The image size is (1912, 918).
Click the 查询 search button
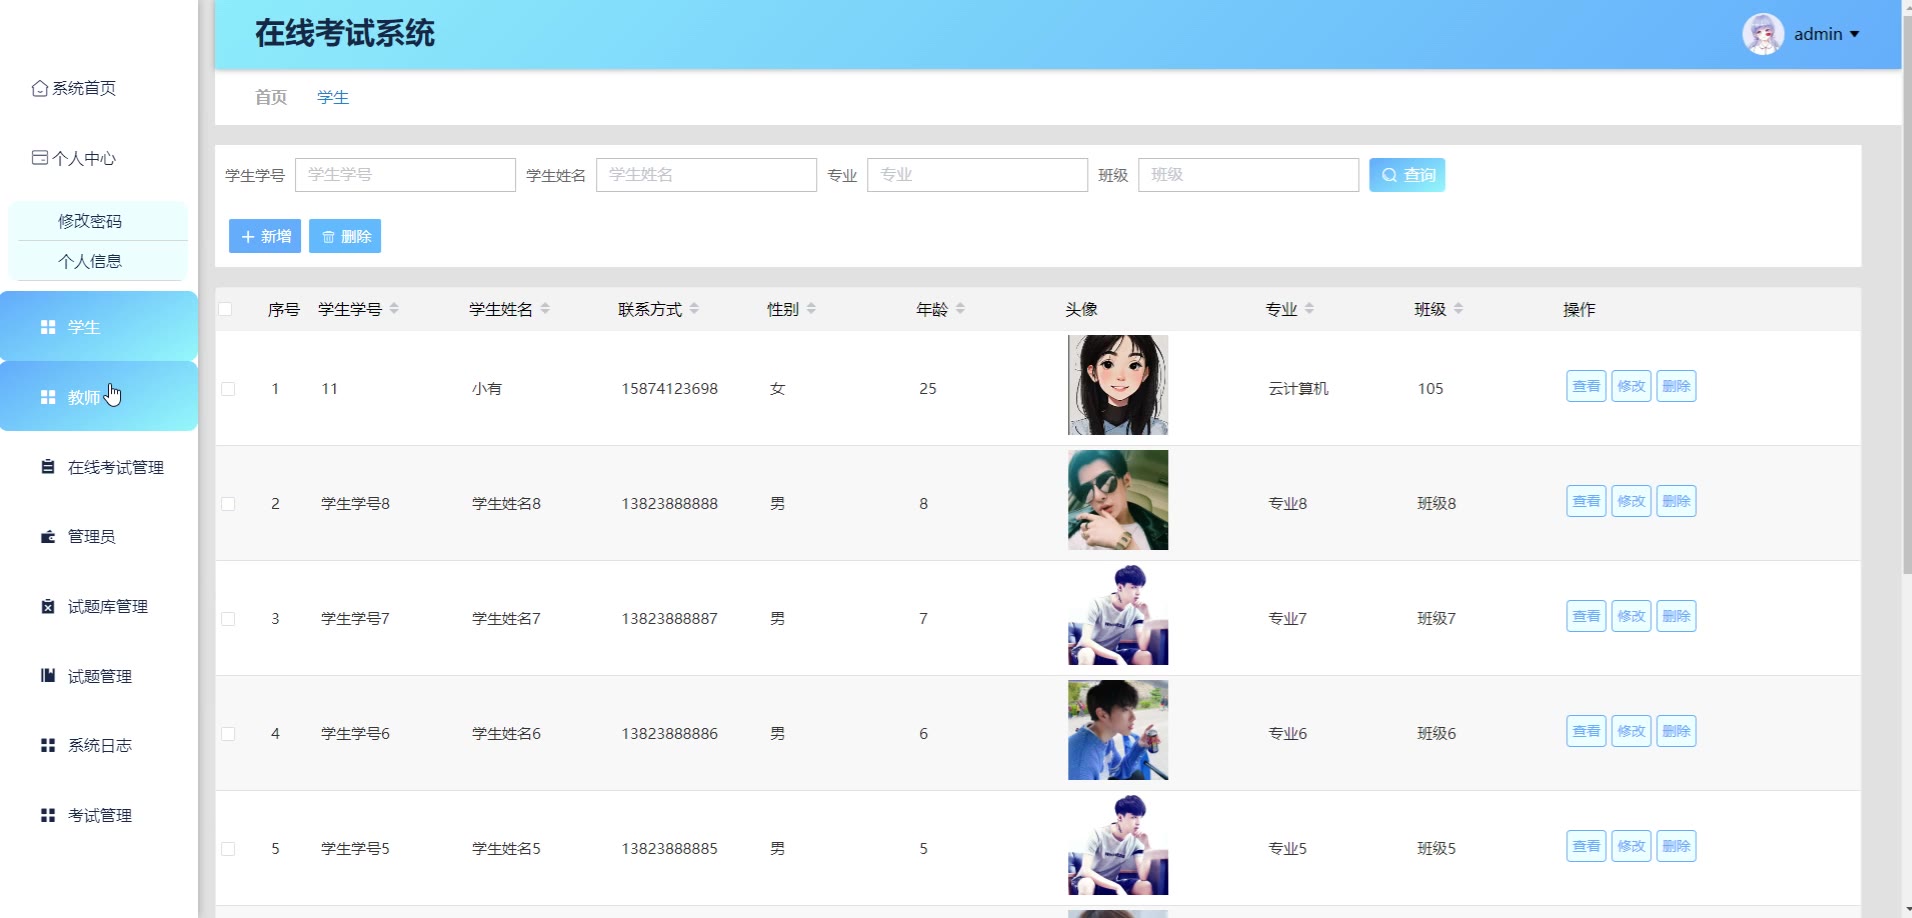[x=1407, y=175]
